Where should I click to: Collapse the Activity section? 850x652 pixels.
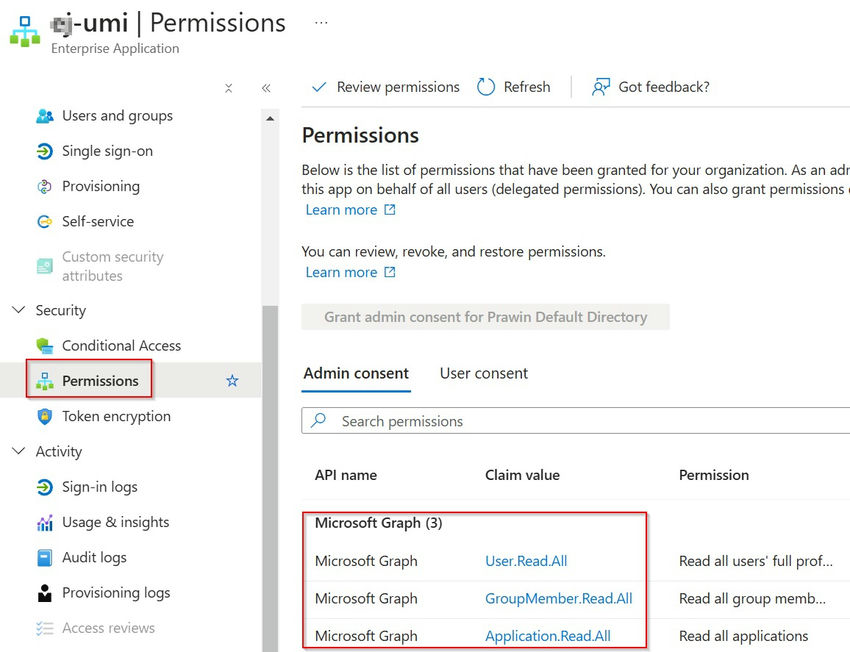18,452
